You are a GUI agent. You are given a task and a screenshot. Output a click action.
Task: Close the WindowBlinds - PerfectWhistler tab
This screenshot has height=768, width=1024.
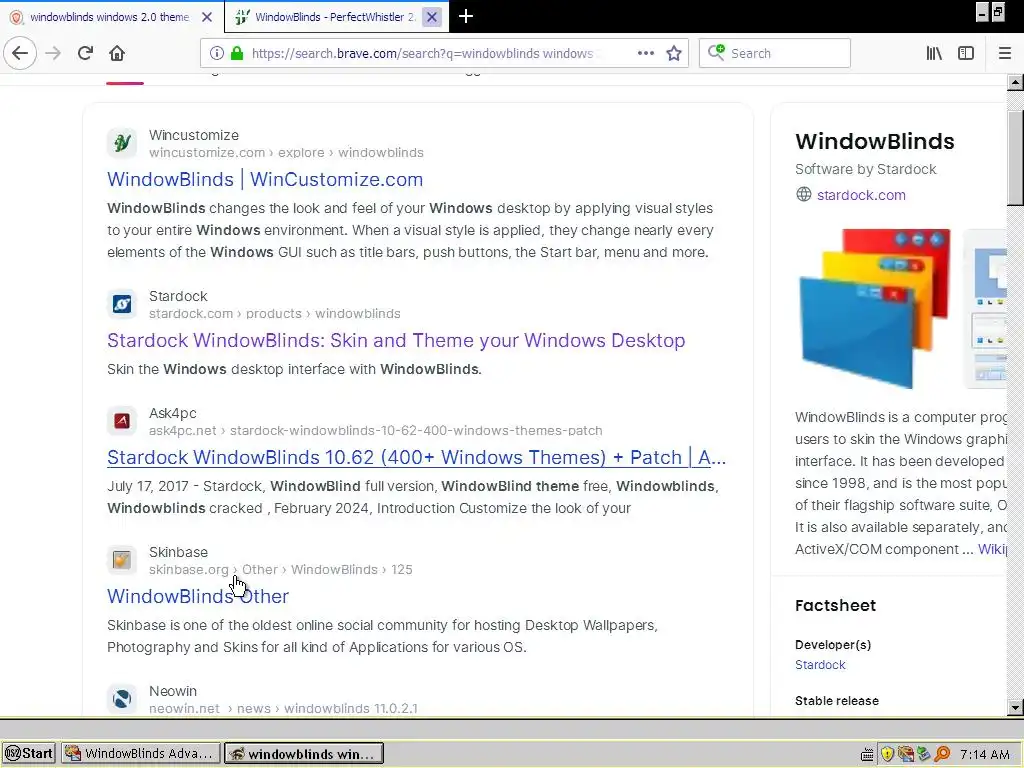[x=432, y=17]
